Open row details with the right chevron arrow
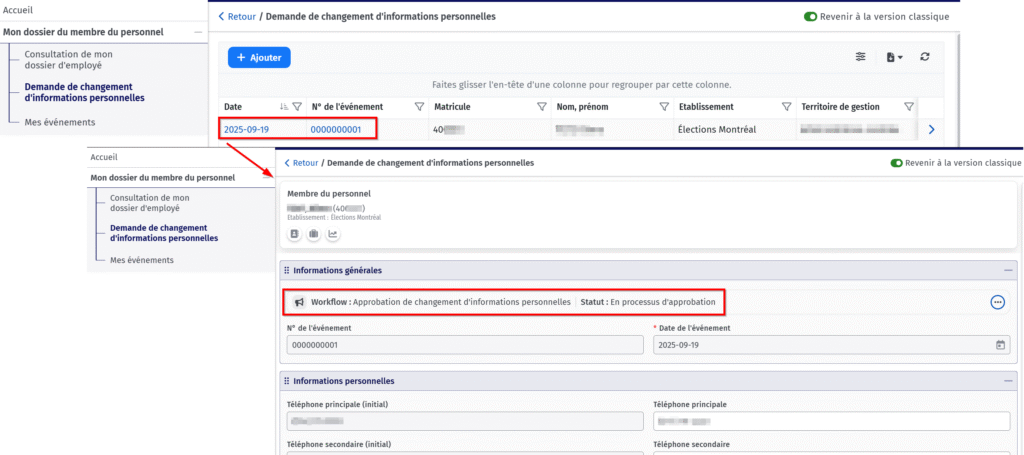The height and width of the screenshot is (455, 1024). click(x=931, y=129)
